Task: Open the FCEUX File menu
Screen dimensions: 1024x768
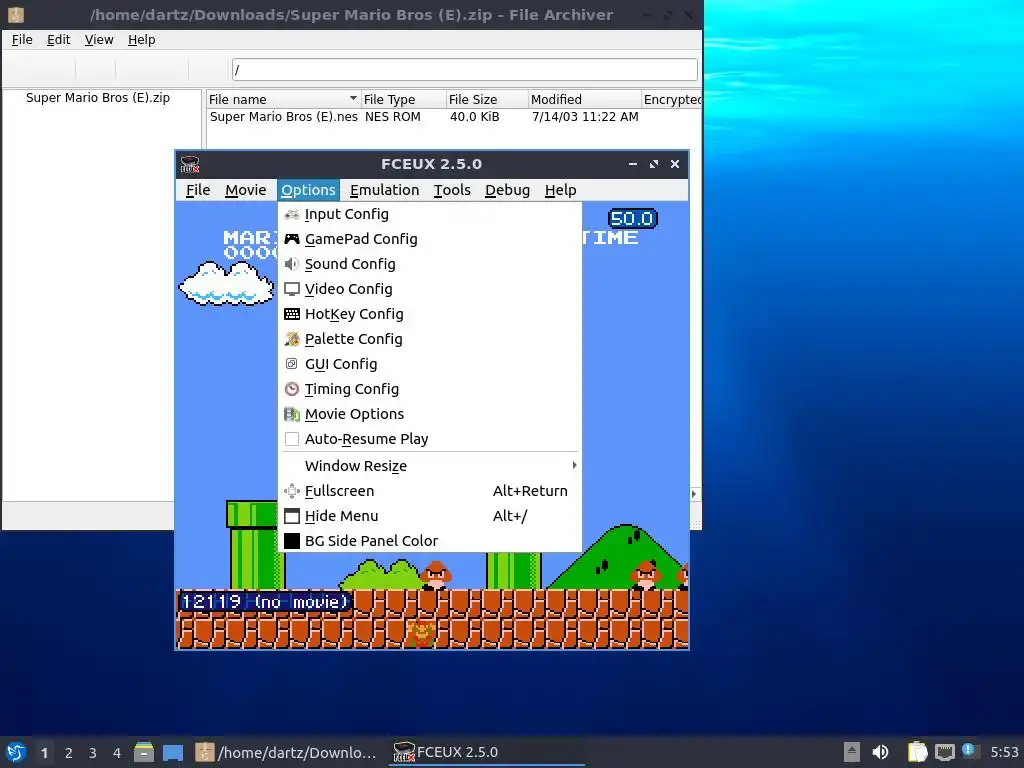Action: pyautogui.click(x=198, y=190)
